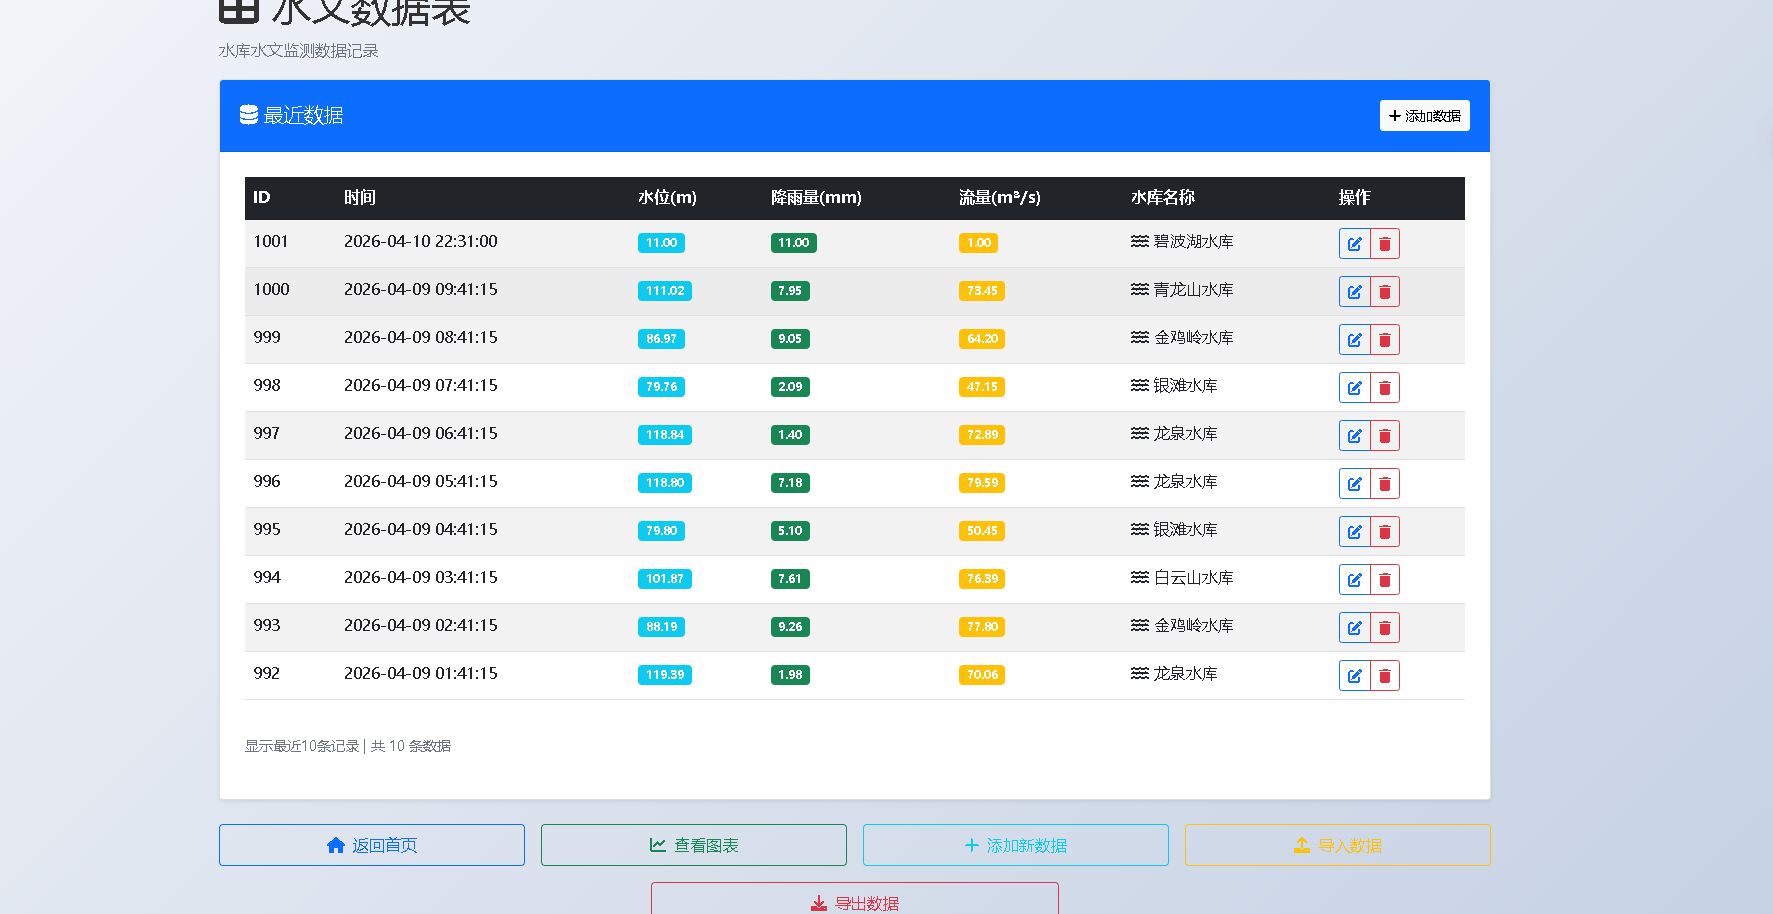Click flow badge 47.15
Screen dimensions: 1773x914
pos(982,387)
